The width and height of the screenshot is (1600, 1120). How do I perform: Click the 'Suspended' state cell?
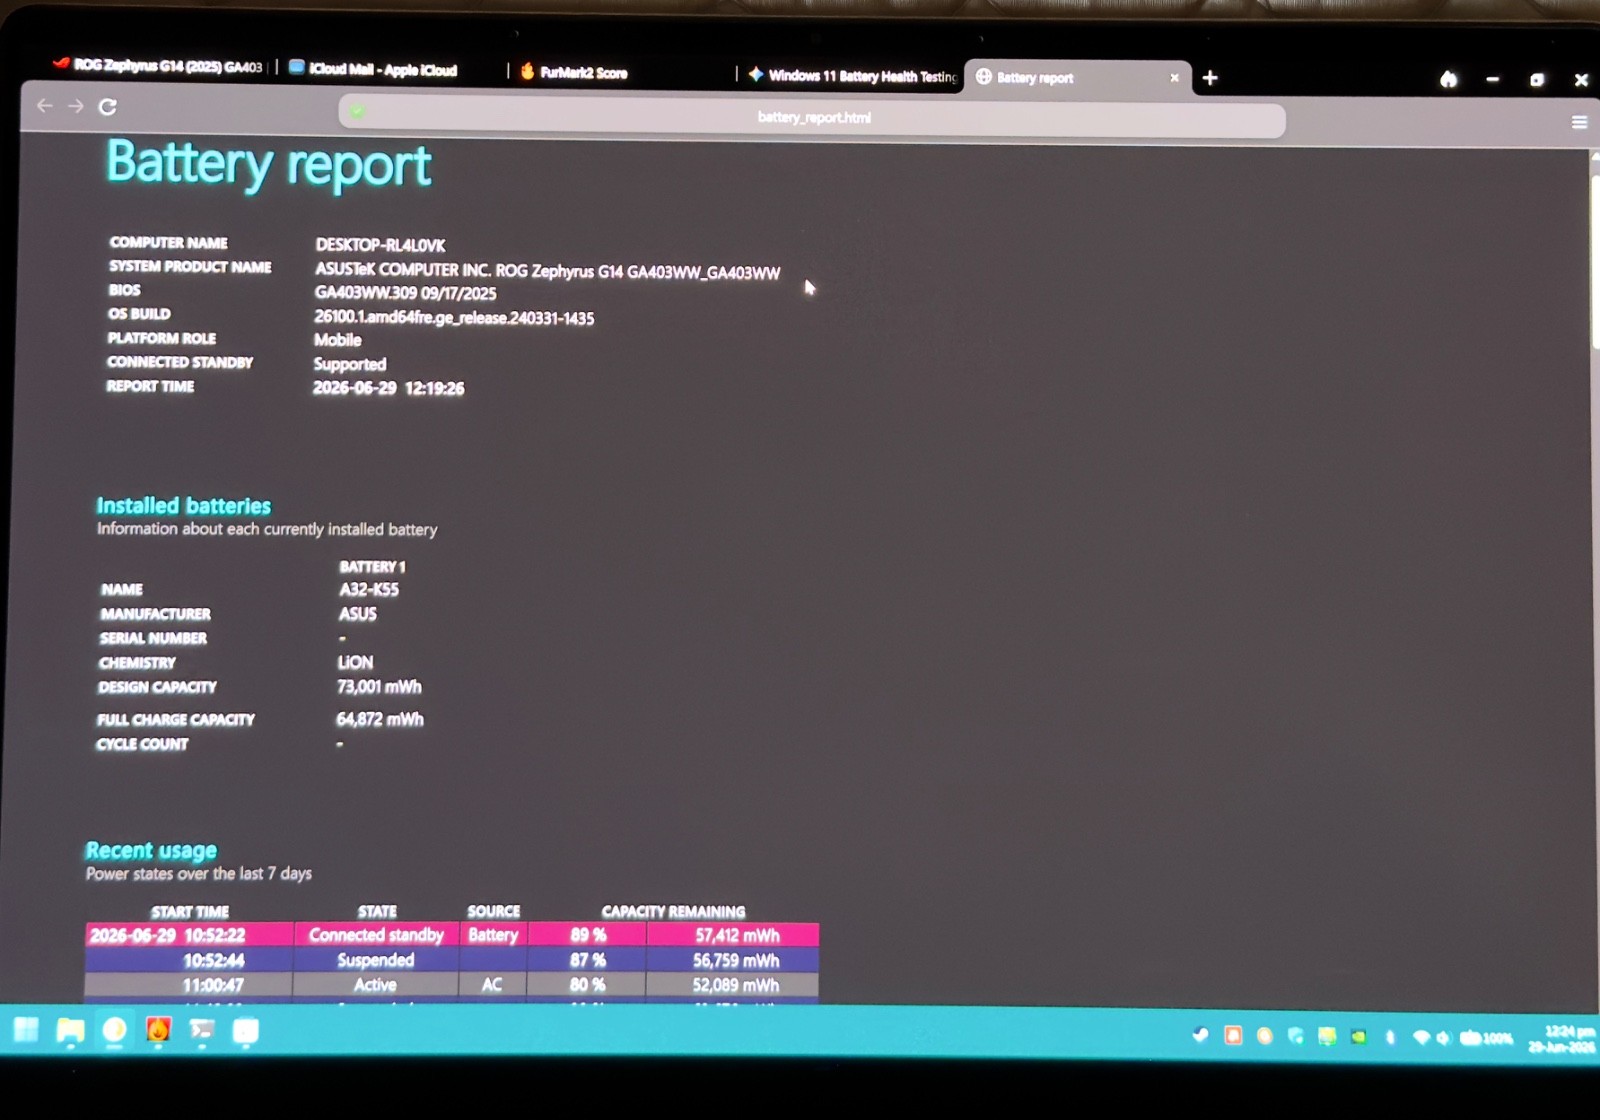[375, 960]
